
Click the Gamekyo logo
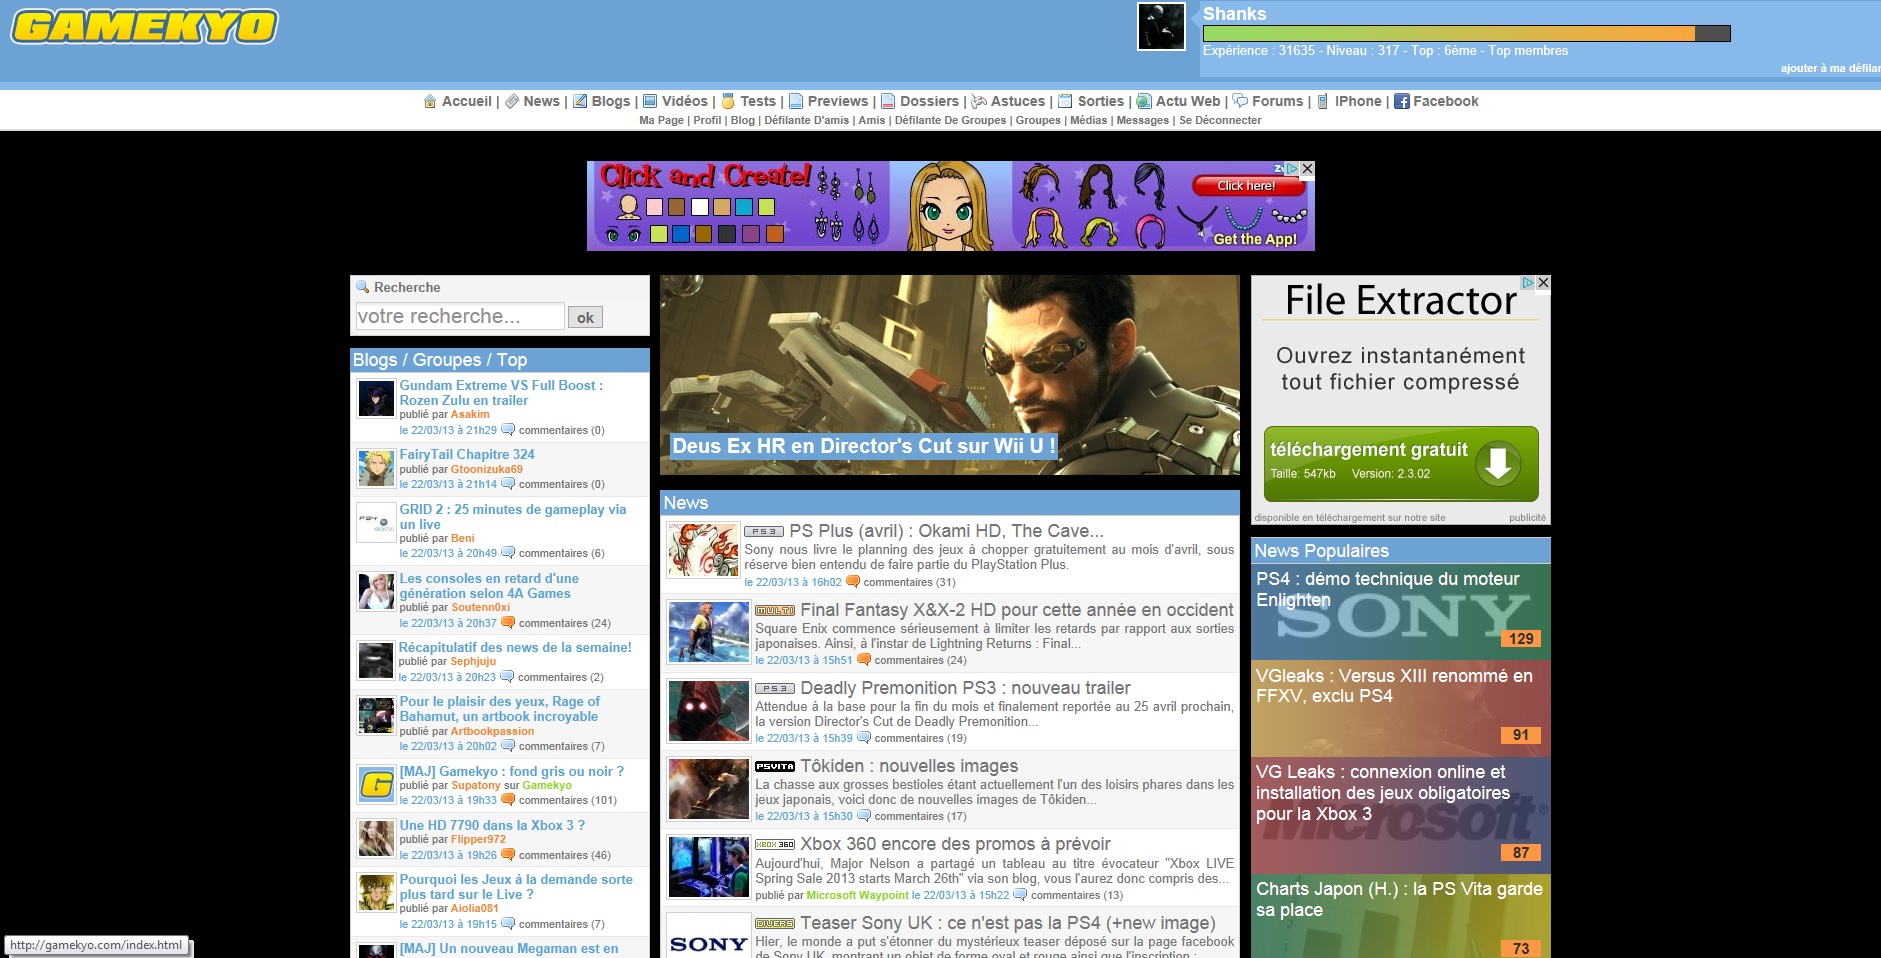click(x=144, y=27)
